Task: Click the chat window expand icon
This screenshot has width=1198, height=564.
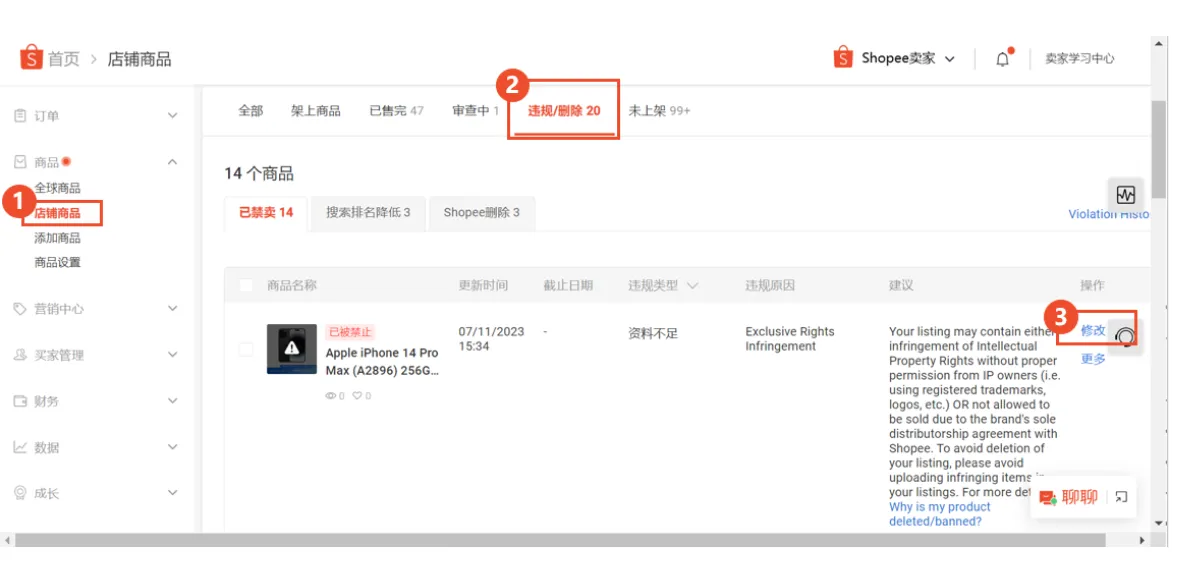Action: point(1121,498)
